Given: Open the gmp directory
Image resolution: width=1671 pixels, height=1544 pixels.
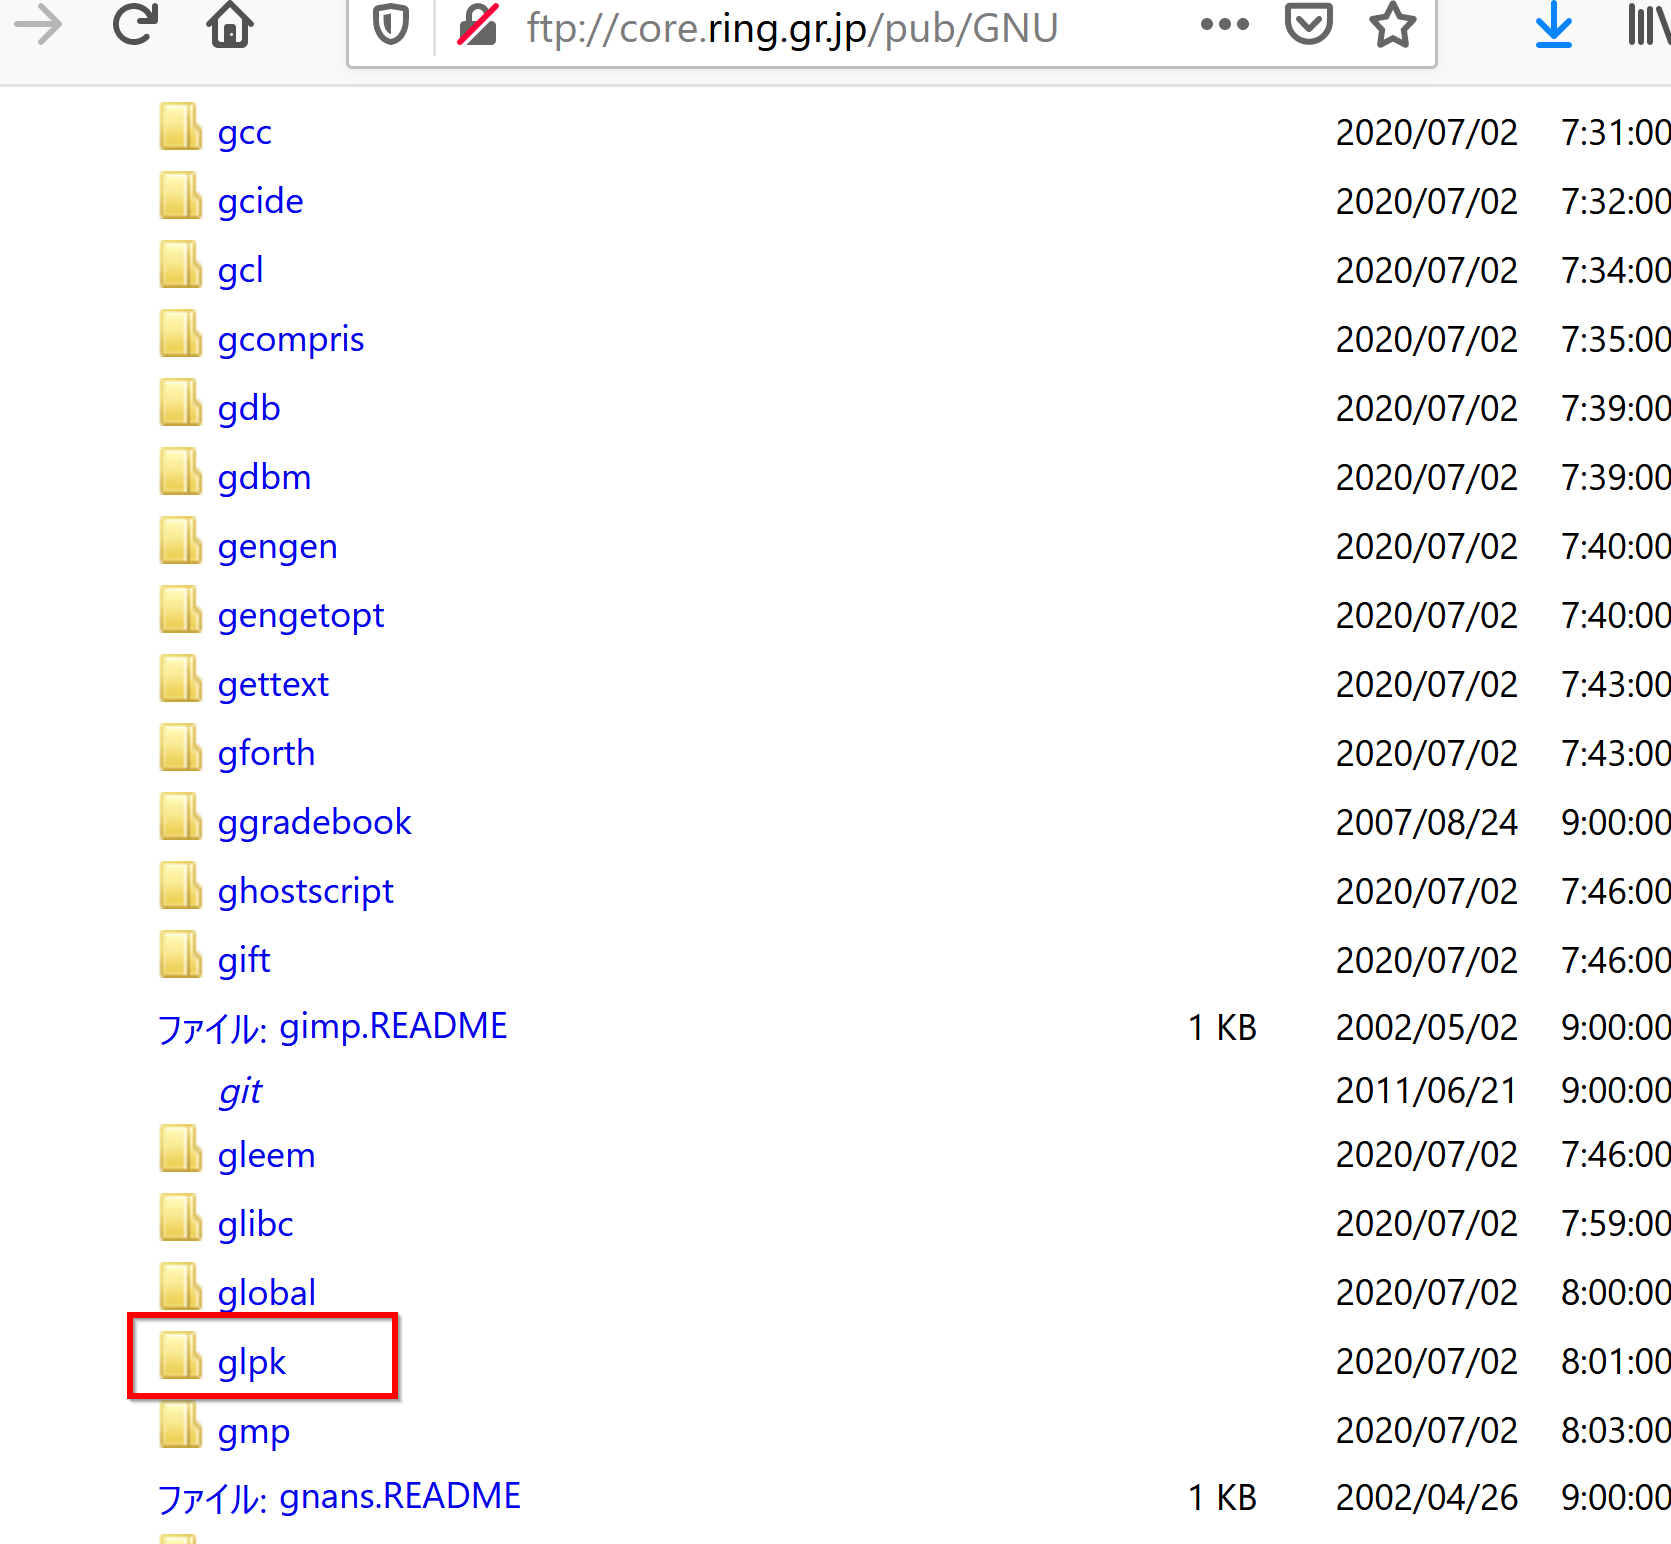Looking at the screenshot, I should click(254, 1431).
